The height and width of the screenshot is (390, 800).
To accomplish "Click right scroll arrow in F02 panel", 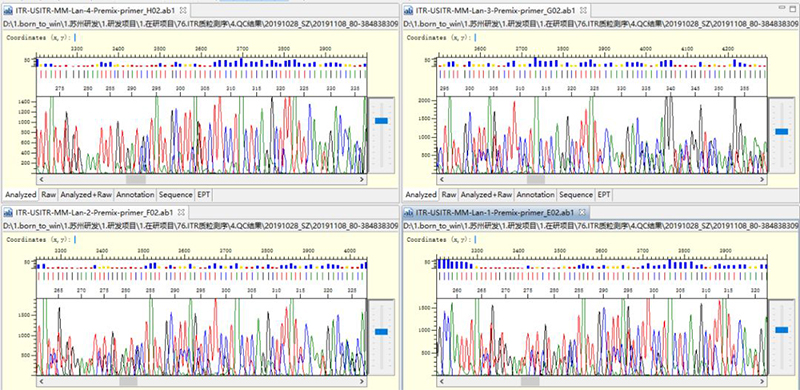I will tap(362, 381).
